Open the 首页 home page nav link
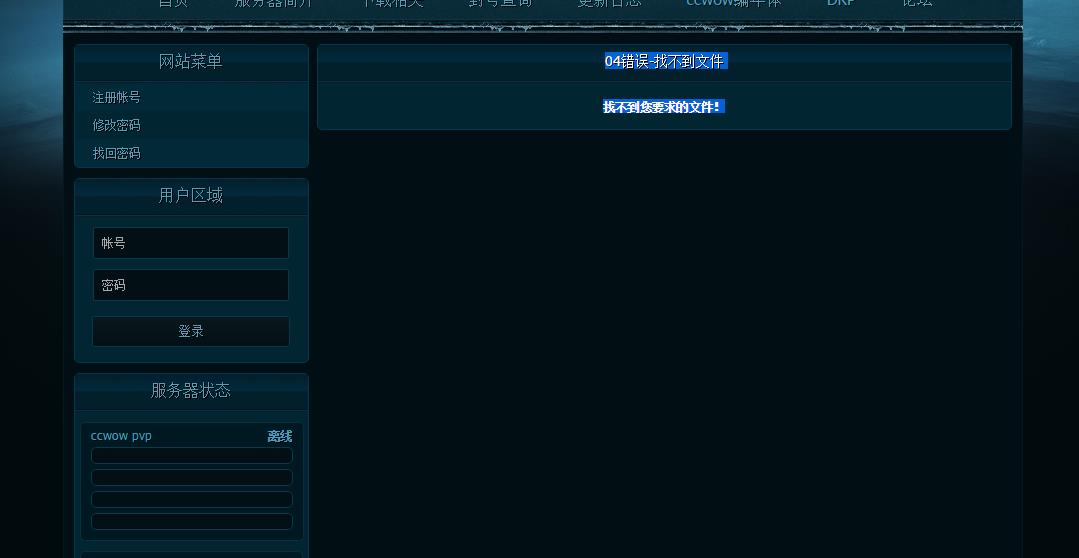 click(x=173, y=3)
